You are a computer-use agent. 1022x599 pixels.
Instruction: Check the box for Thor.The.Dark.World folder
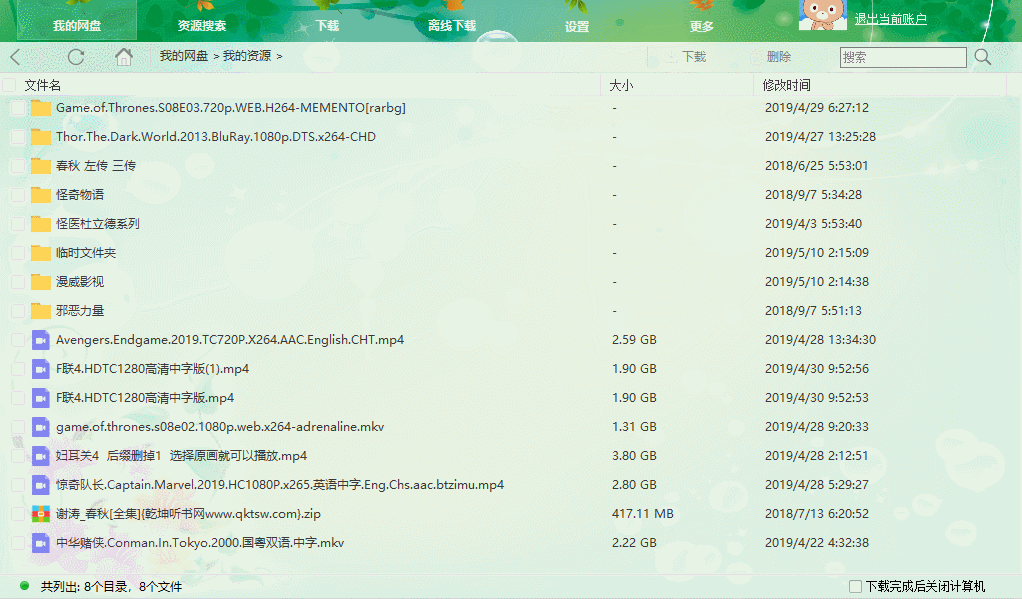click(x=18, y=137)
